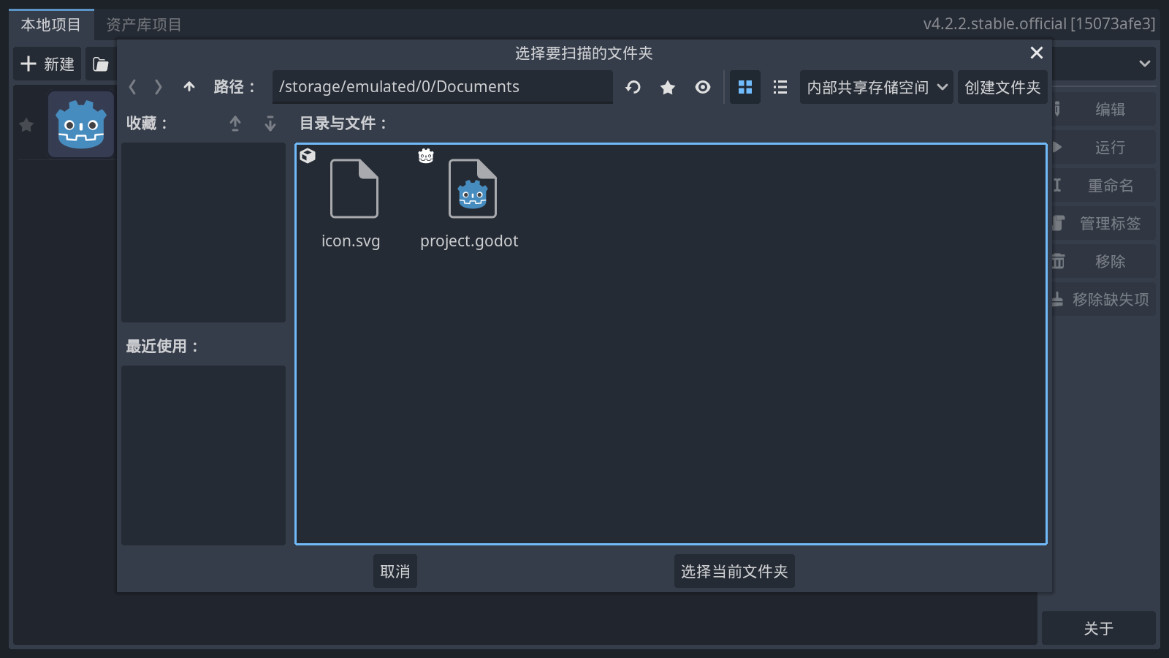1169x658 pixels.
Task: Go back to previous folder arrow
Action: point(133,87)
